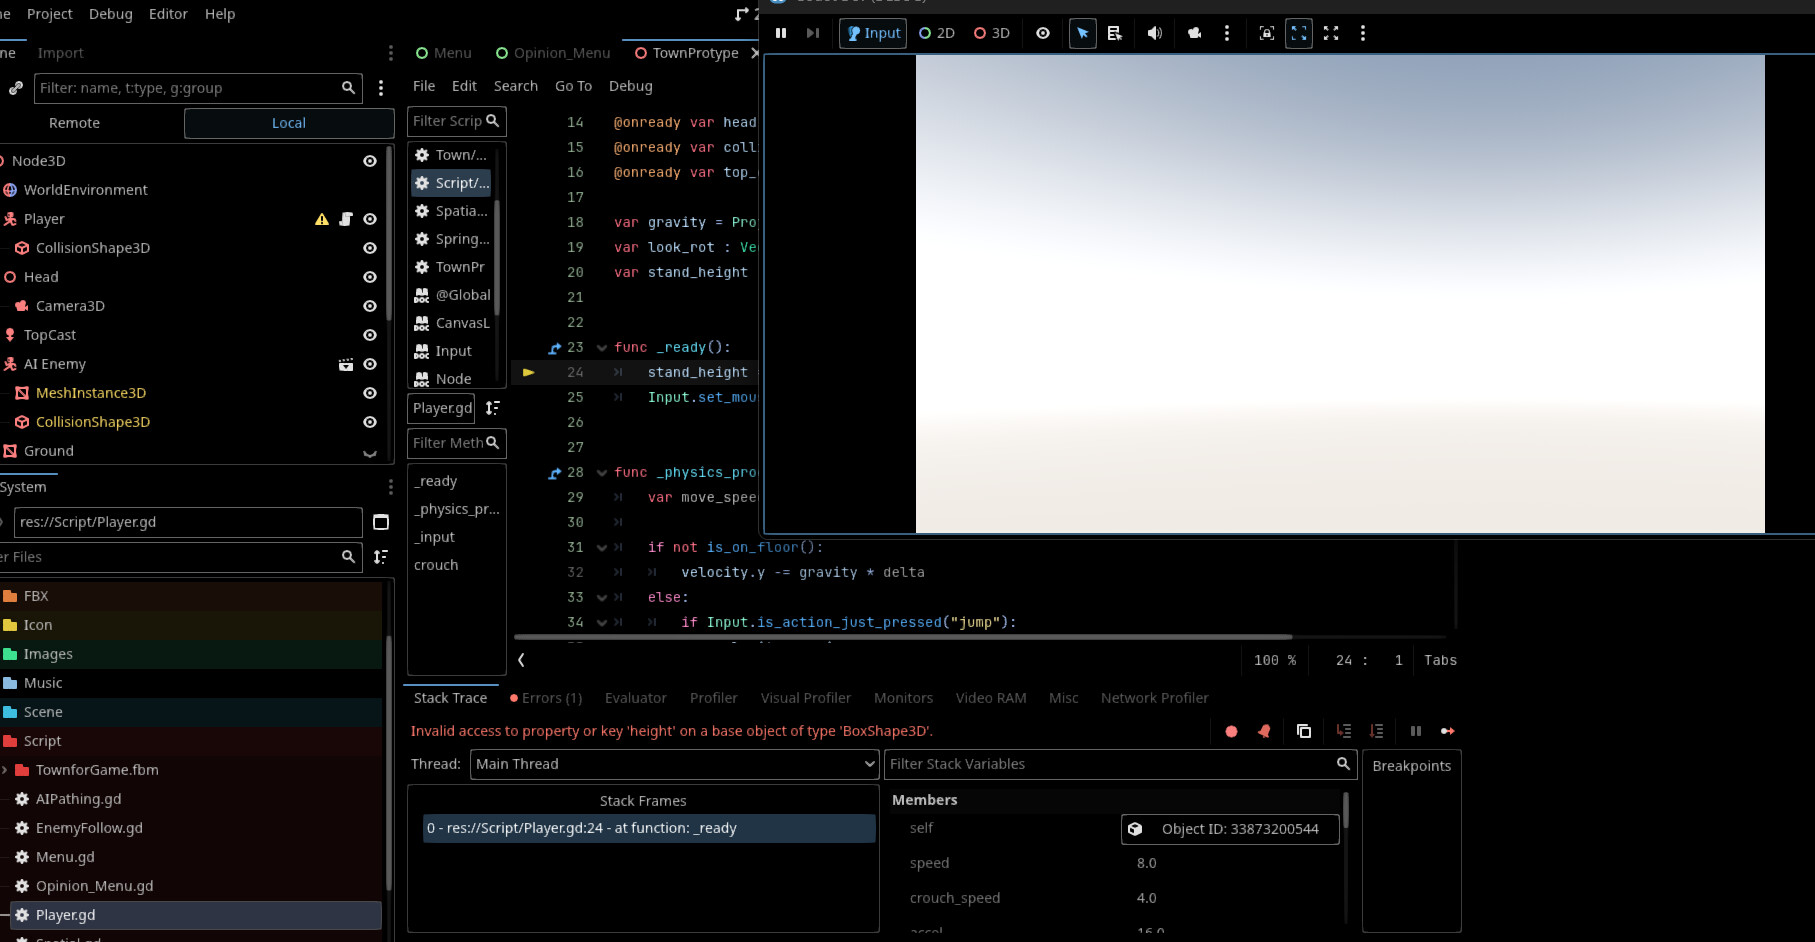Expand the TownforGame.fbm folder
This screenshot has height=942, width=1815.
pyautogui.click(x=6, y=770)
